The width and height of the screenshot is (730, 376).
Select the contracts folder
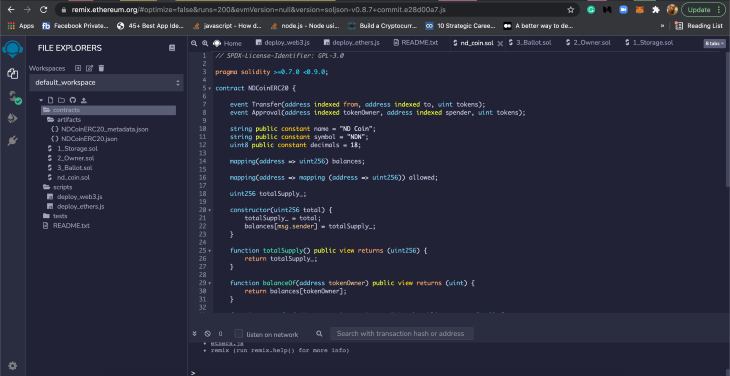click(x=108, y=110)
